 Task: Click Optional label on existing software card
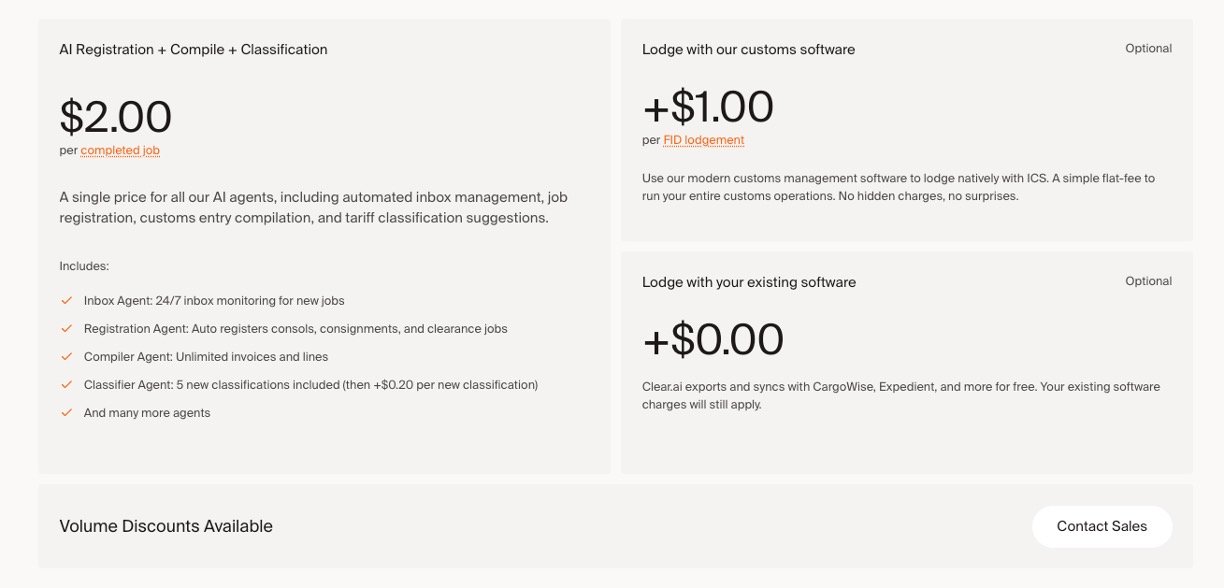[1148, 281]
